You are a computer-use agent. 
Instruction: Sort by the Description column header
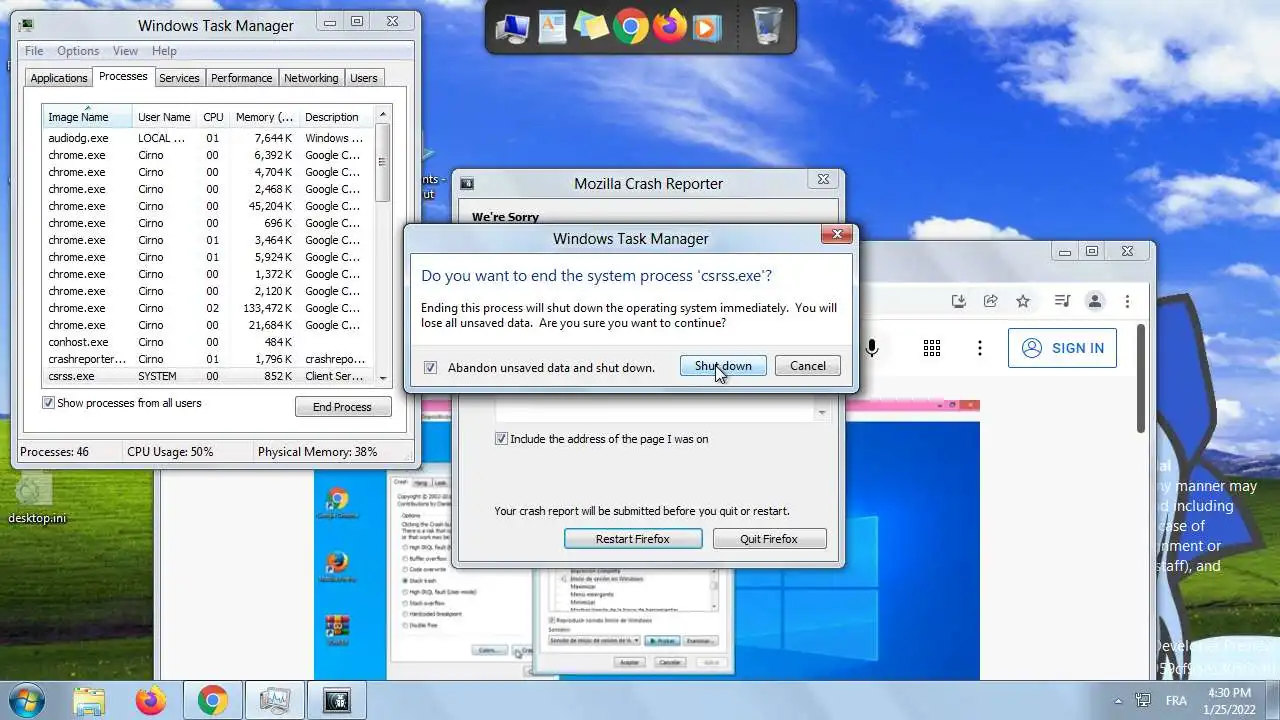[x=336, y=117]
